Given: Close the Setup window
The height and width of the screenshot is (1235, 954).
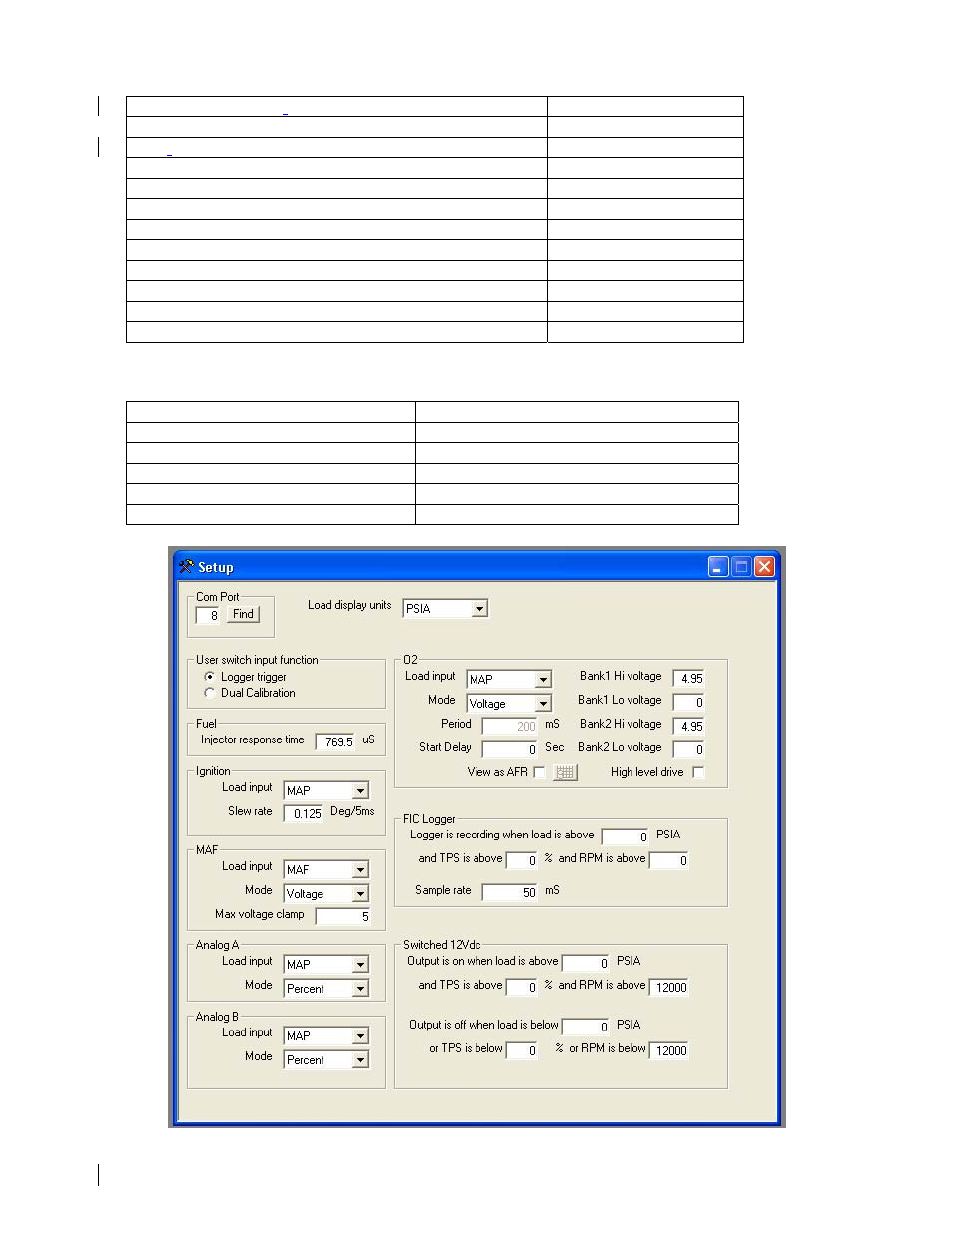Looking at the screenshot, I should [764, 567].
